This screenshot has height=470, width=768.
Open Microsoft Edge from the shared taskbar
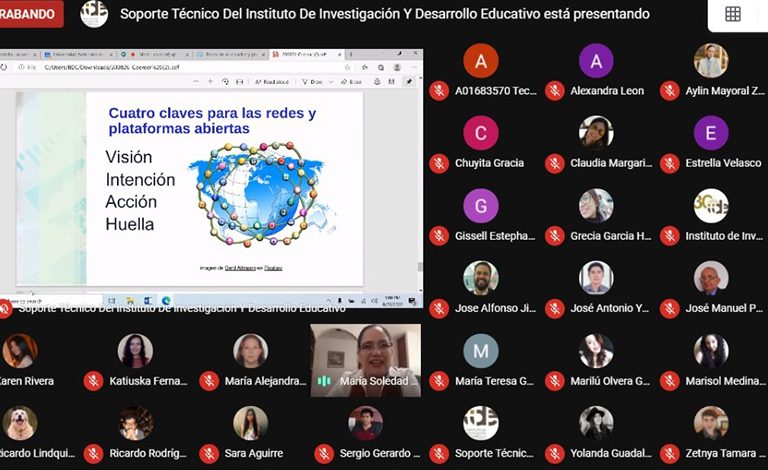[x=166, y=300]
